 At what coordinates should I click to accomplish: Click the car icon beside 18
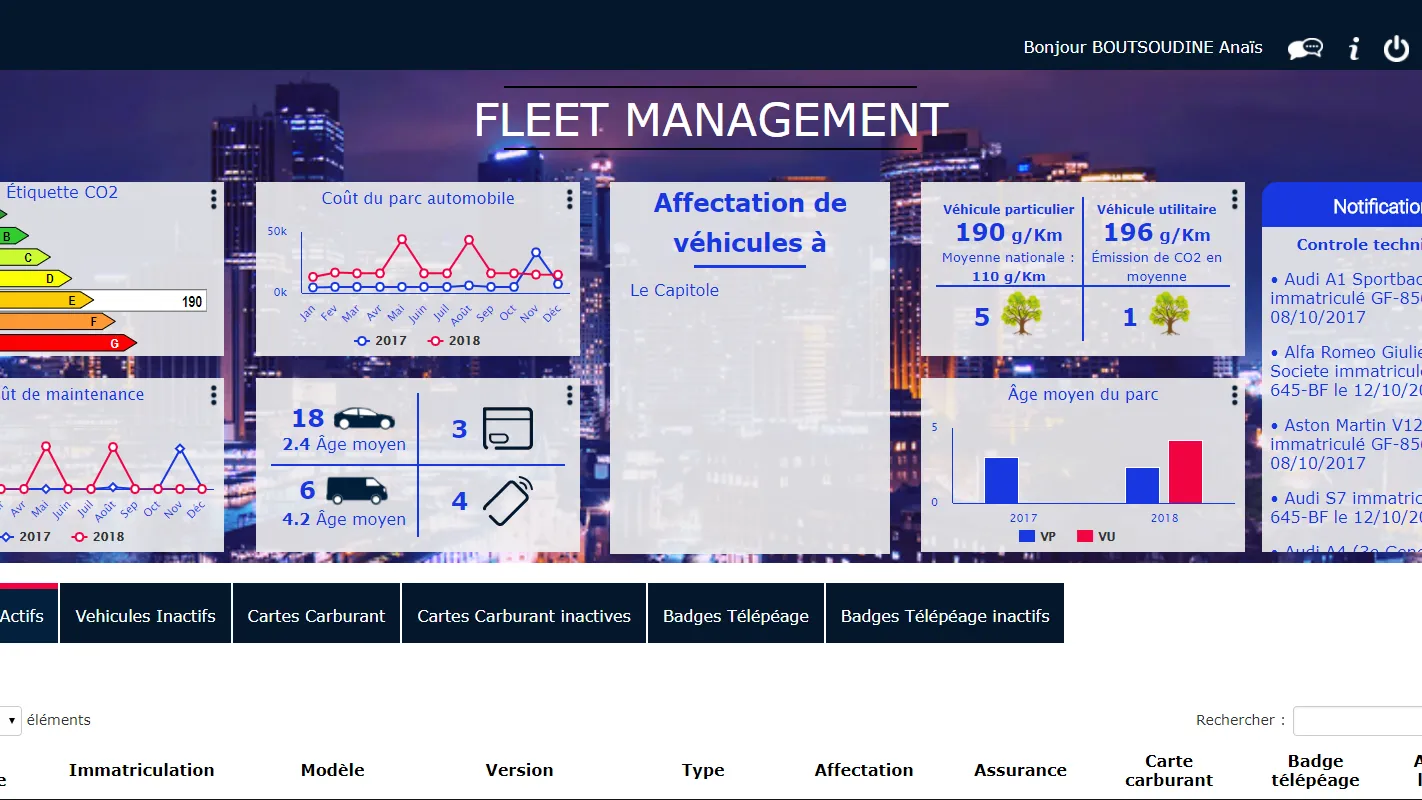(363, 418)
